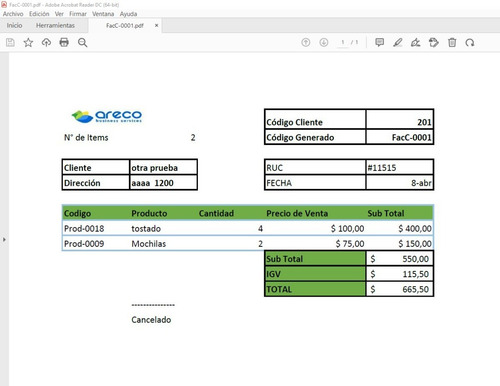Click the delete trash icon
This screenshot has height=386, width=500.
(452, 43)
